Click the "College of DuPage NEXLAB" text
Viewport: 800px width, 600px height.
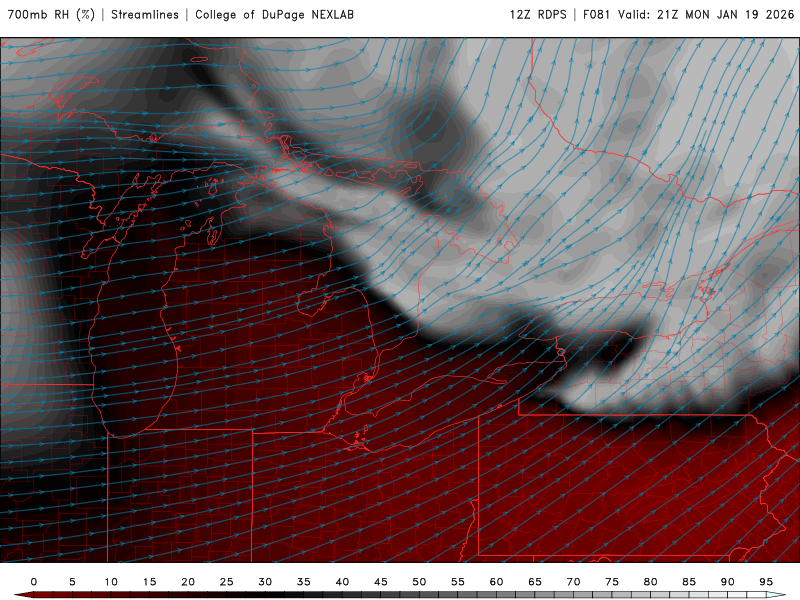pyautogui.click(x=274, y=15)
